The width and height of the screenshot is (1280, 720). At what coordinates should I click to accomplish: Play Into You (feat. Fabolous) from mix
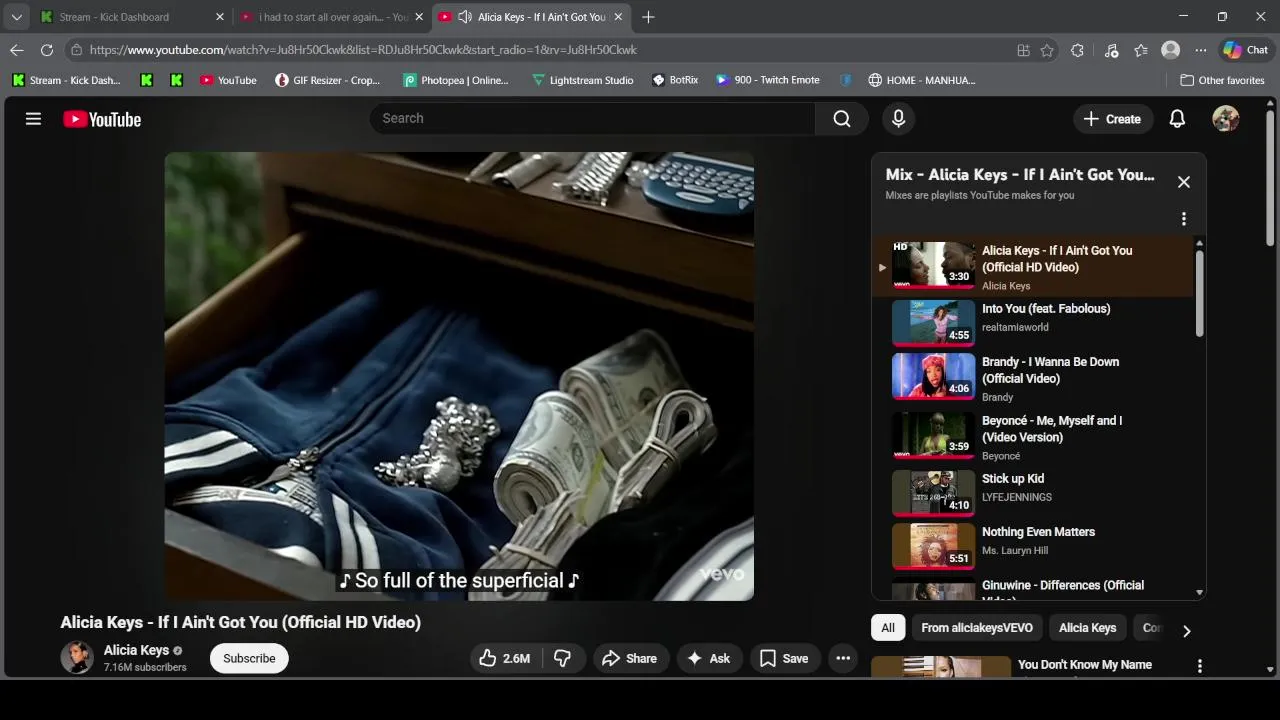pyautogui.click(x=1033, y=322)
